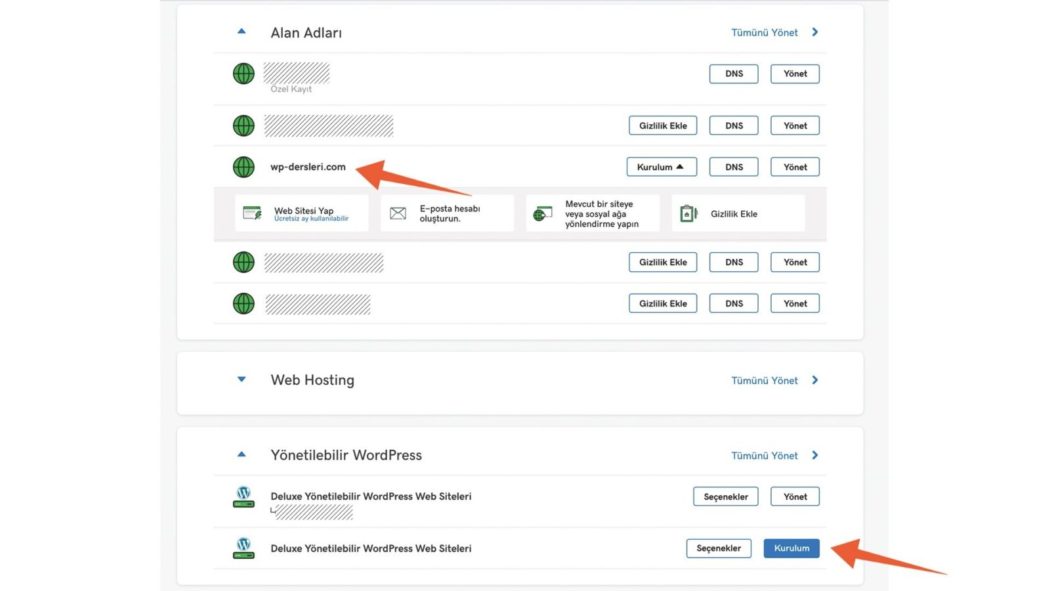Choose Web Sitesi Yap option
Image resolution: width=1050 pixels, height=591 pixels.
tap(302, 214)
